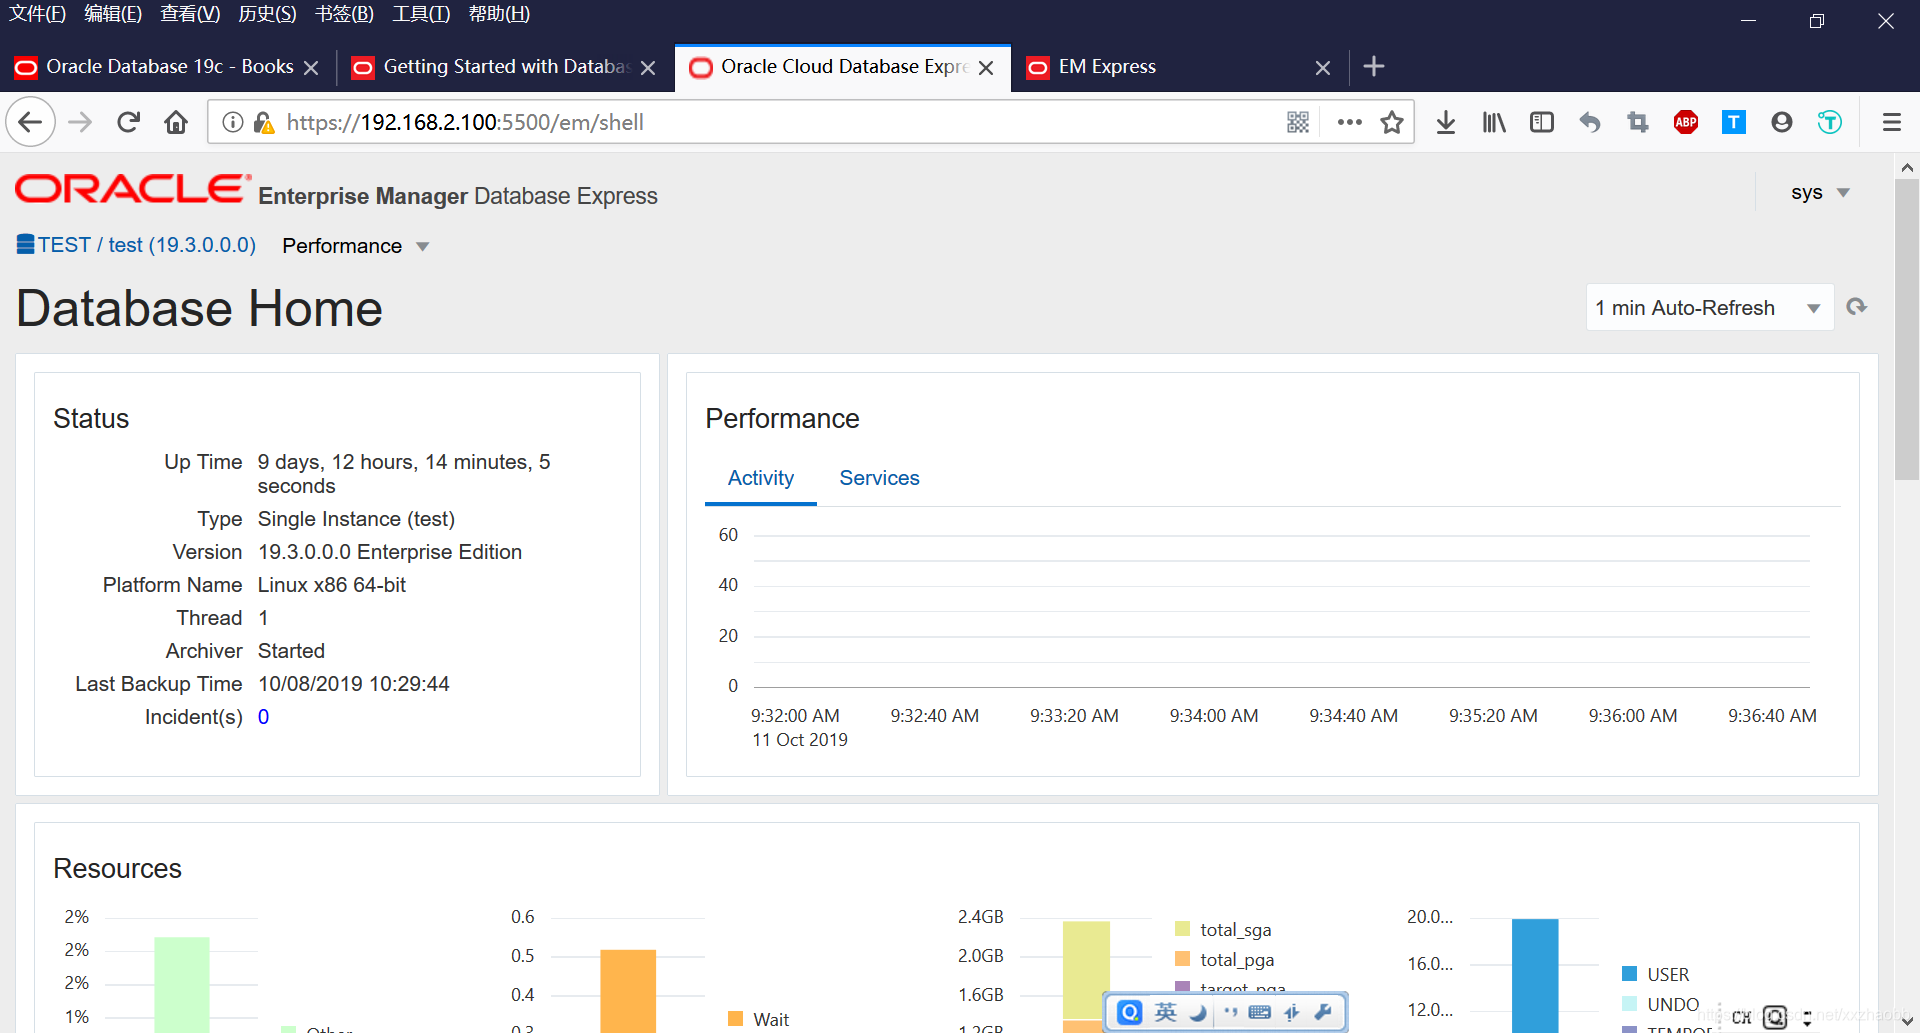Open the 编辑(E) menu
The image size is (1920, 1033).
(113, 14)
